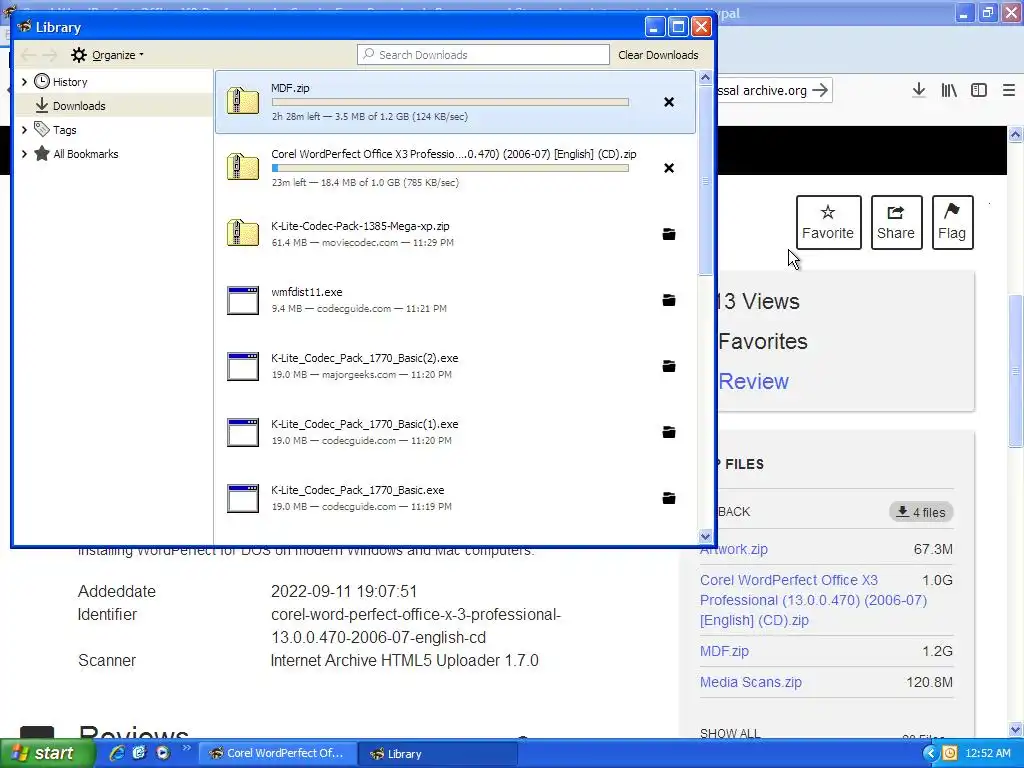1024x768 pixels.
Task: Open containing folder for wmfdist11.exe
Action: point(669,300)
